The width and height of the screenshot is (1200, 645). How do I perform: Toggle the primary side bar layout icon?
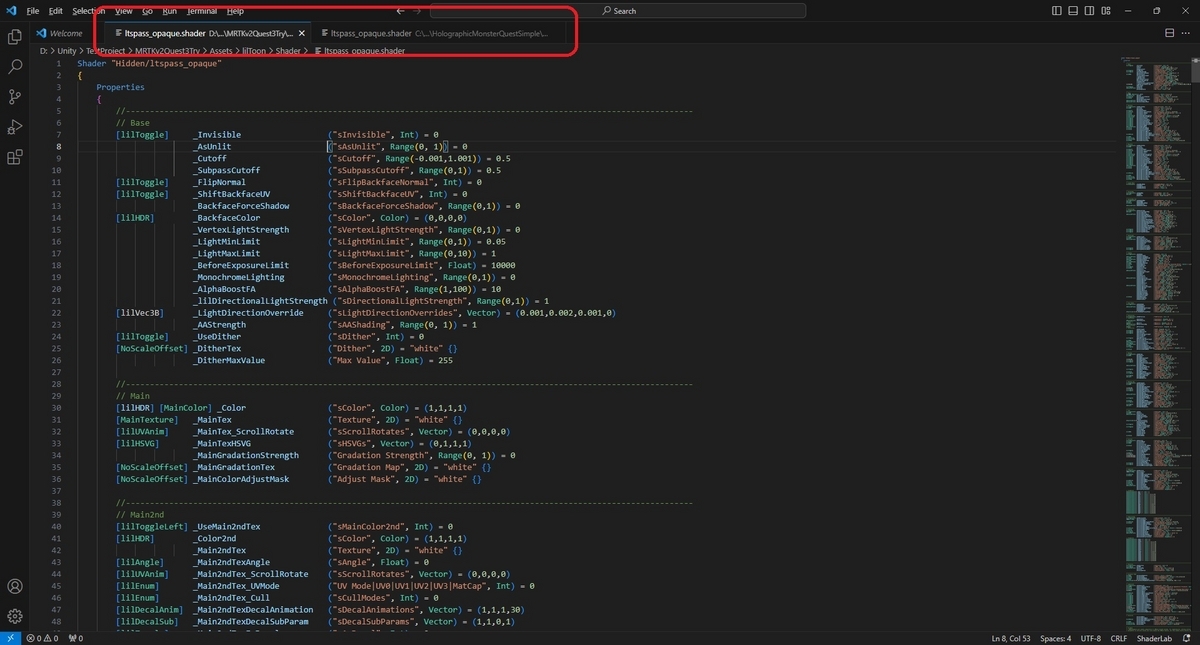[x=1057, y=10]
